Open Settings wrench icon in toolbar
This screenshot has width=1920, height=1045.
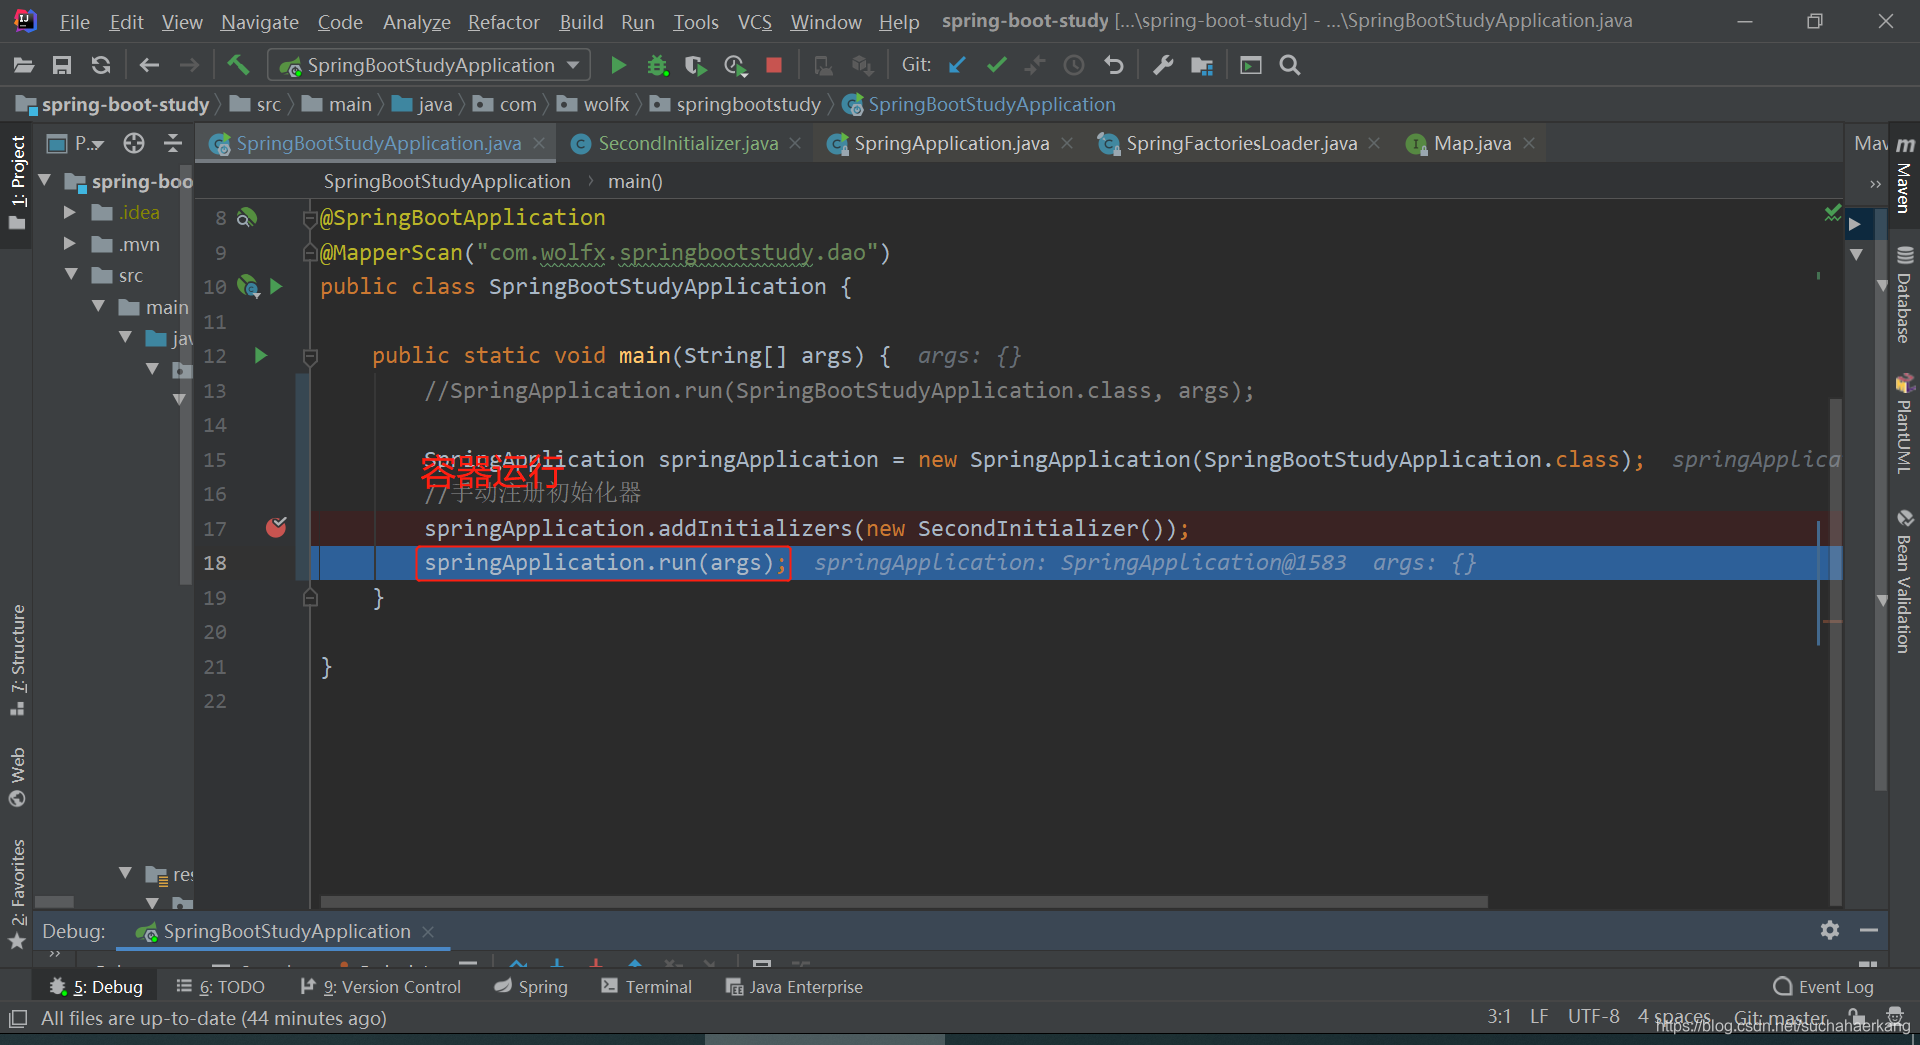(x=1163, y=65)
